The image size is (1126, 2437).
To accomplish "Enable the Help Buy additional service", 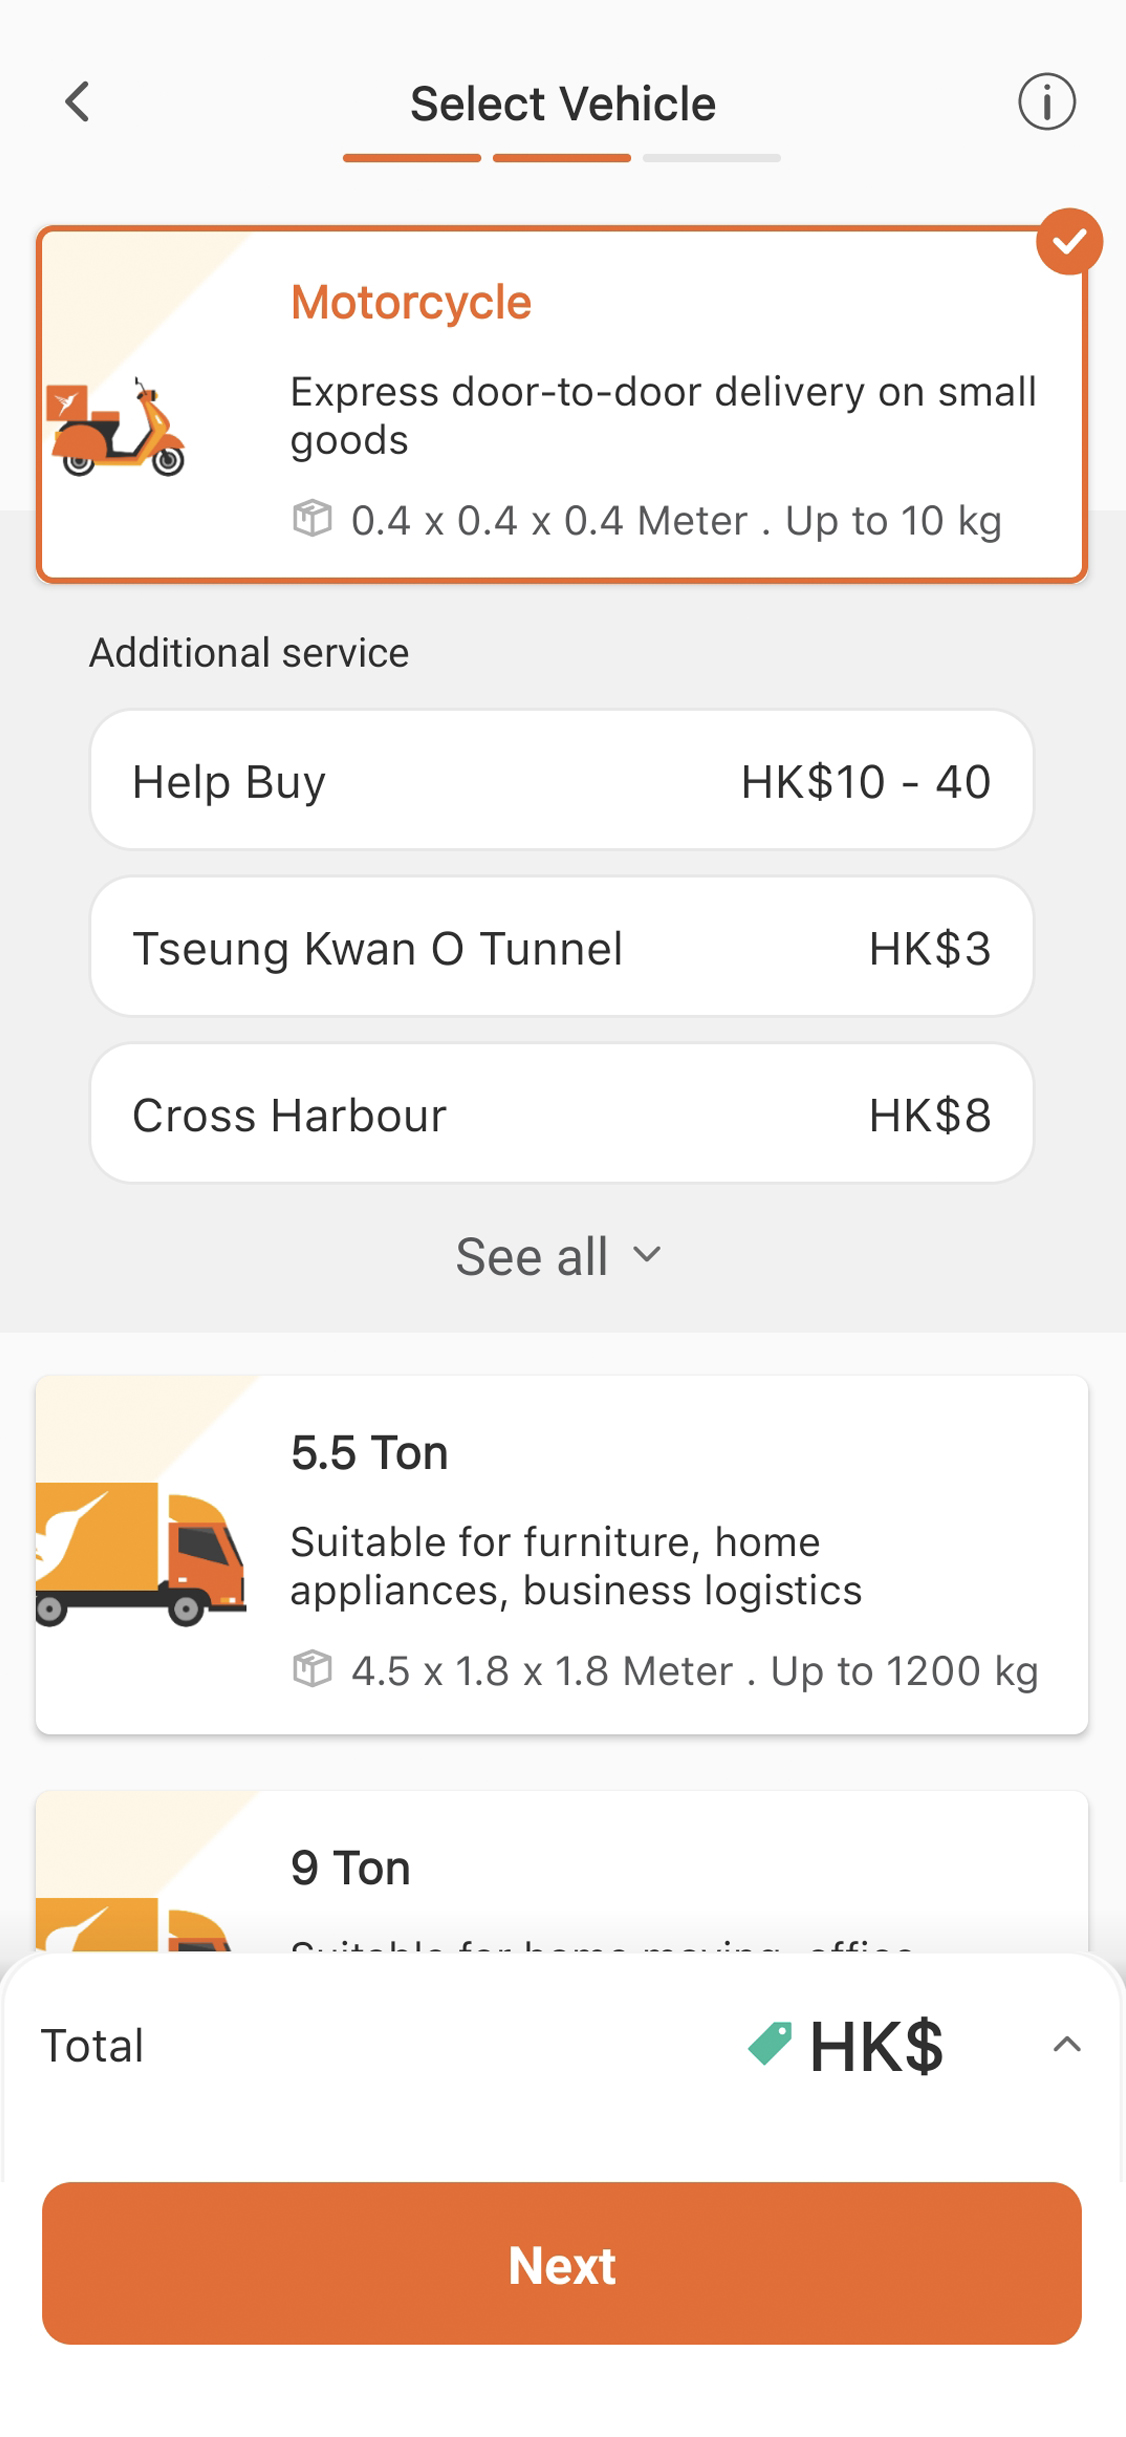I will (561, 781).
